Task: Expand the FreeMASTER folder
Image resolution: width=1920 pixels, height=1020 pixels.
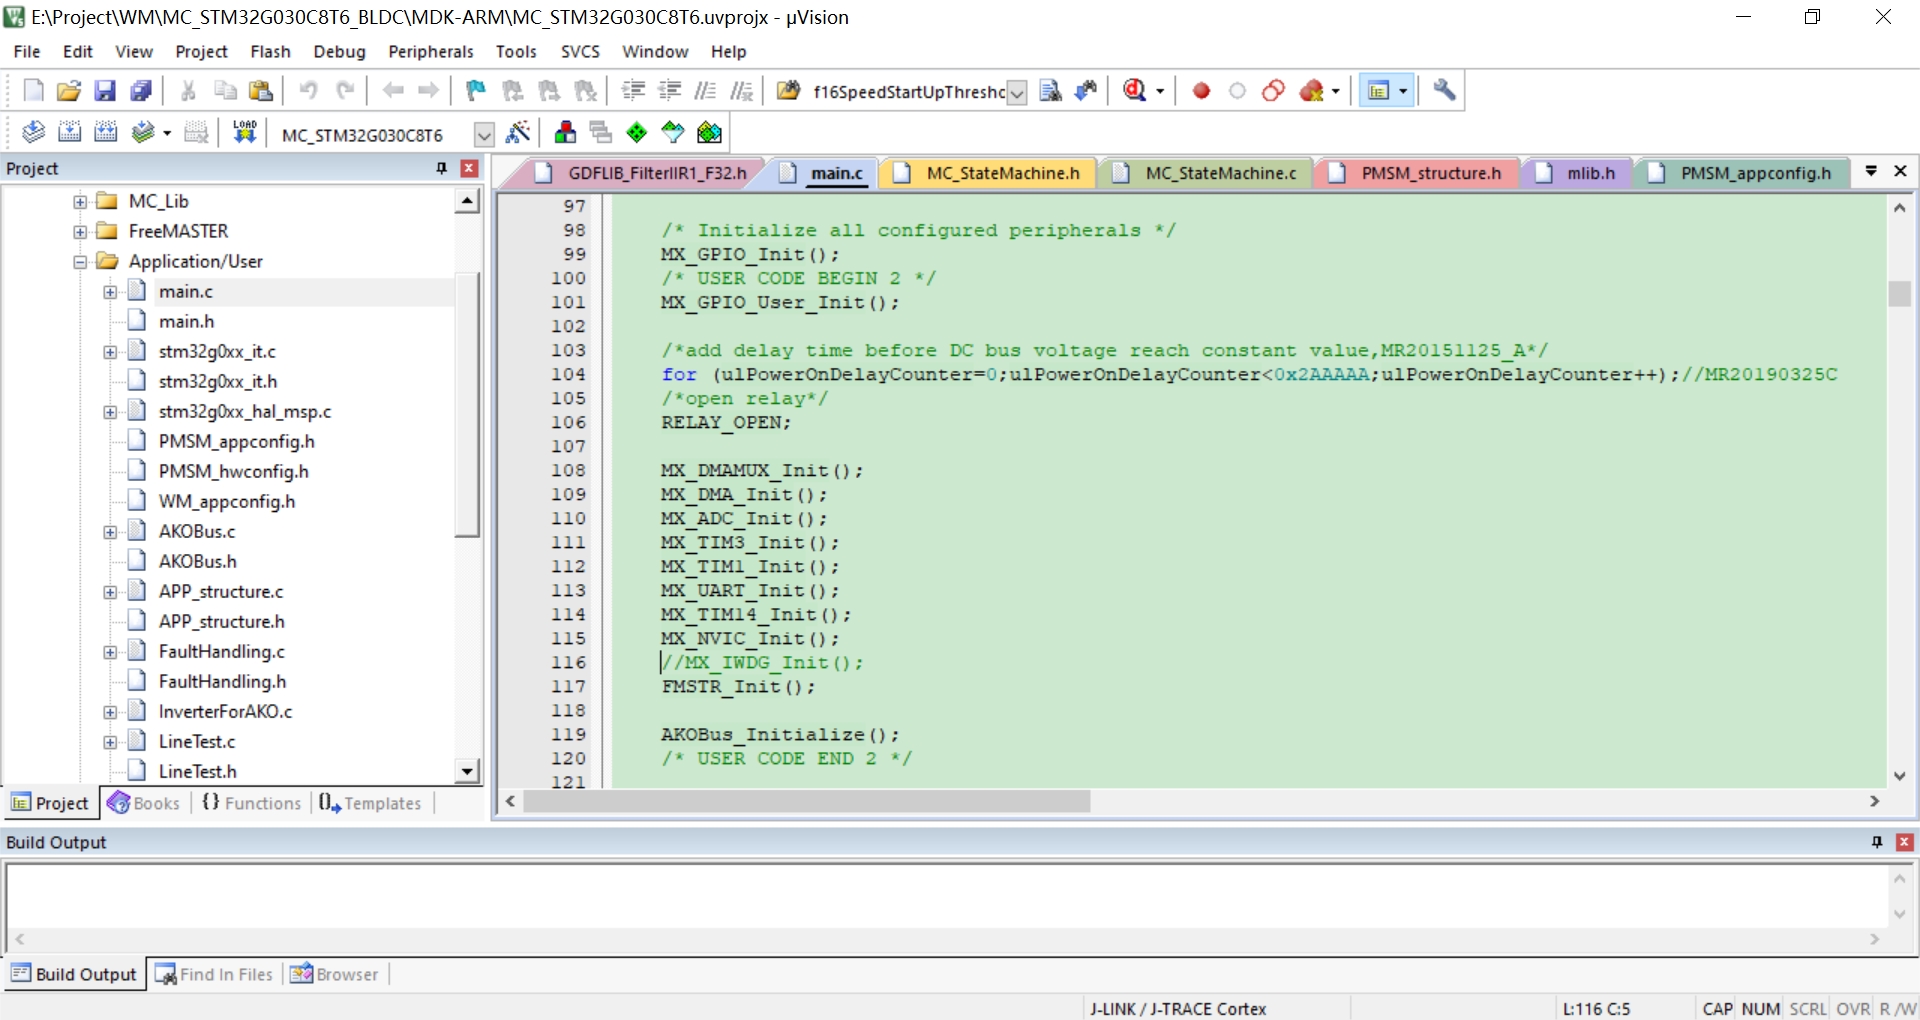Action: pyautogui.click(x=80, y=232)
